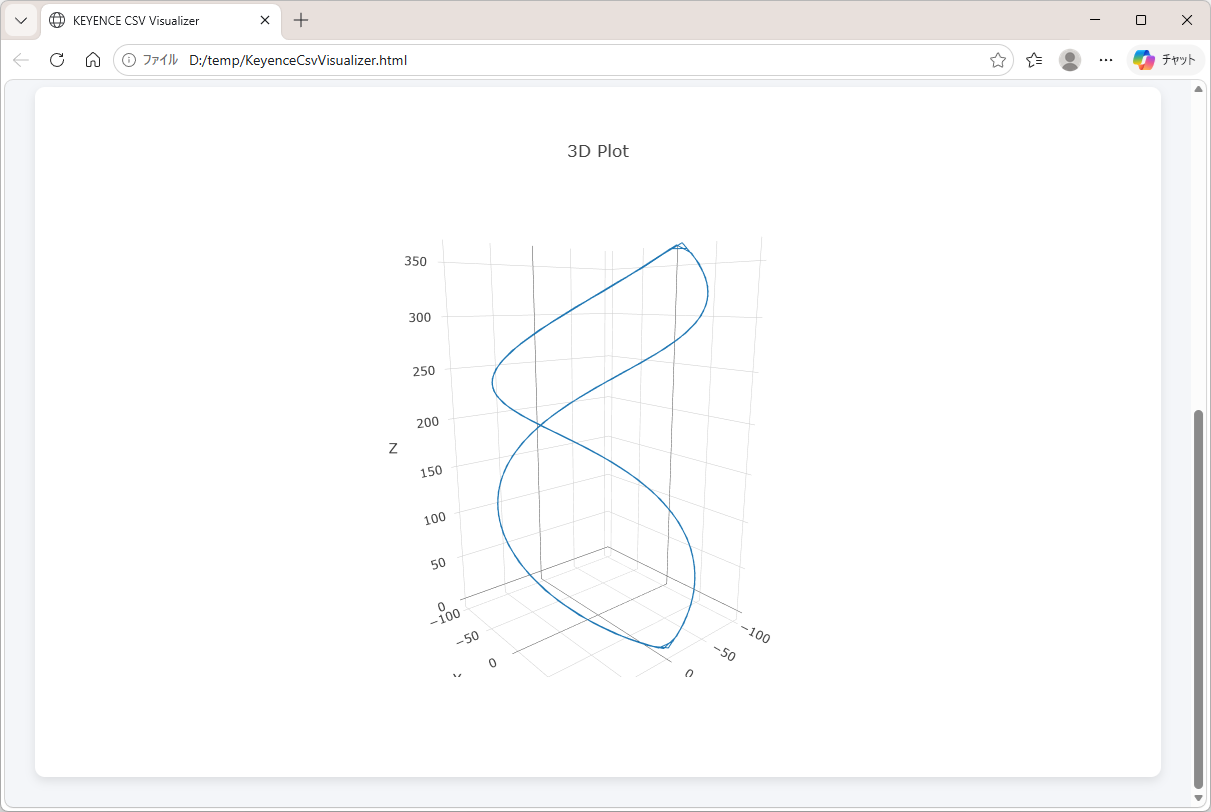Expand the tab search dropdown chevron

[21, 20]
